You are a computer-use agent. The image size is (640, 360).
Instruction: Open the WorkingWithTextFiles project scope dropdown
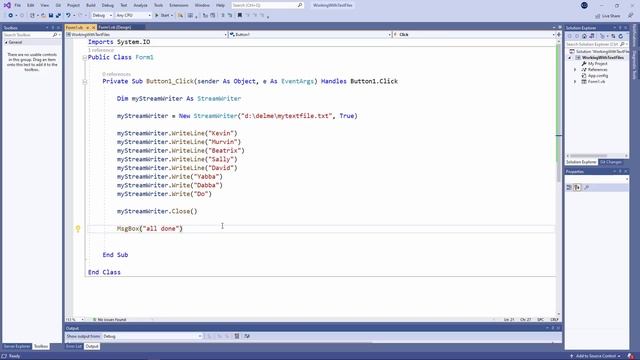(x=146, y=35)
